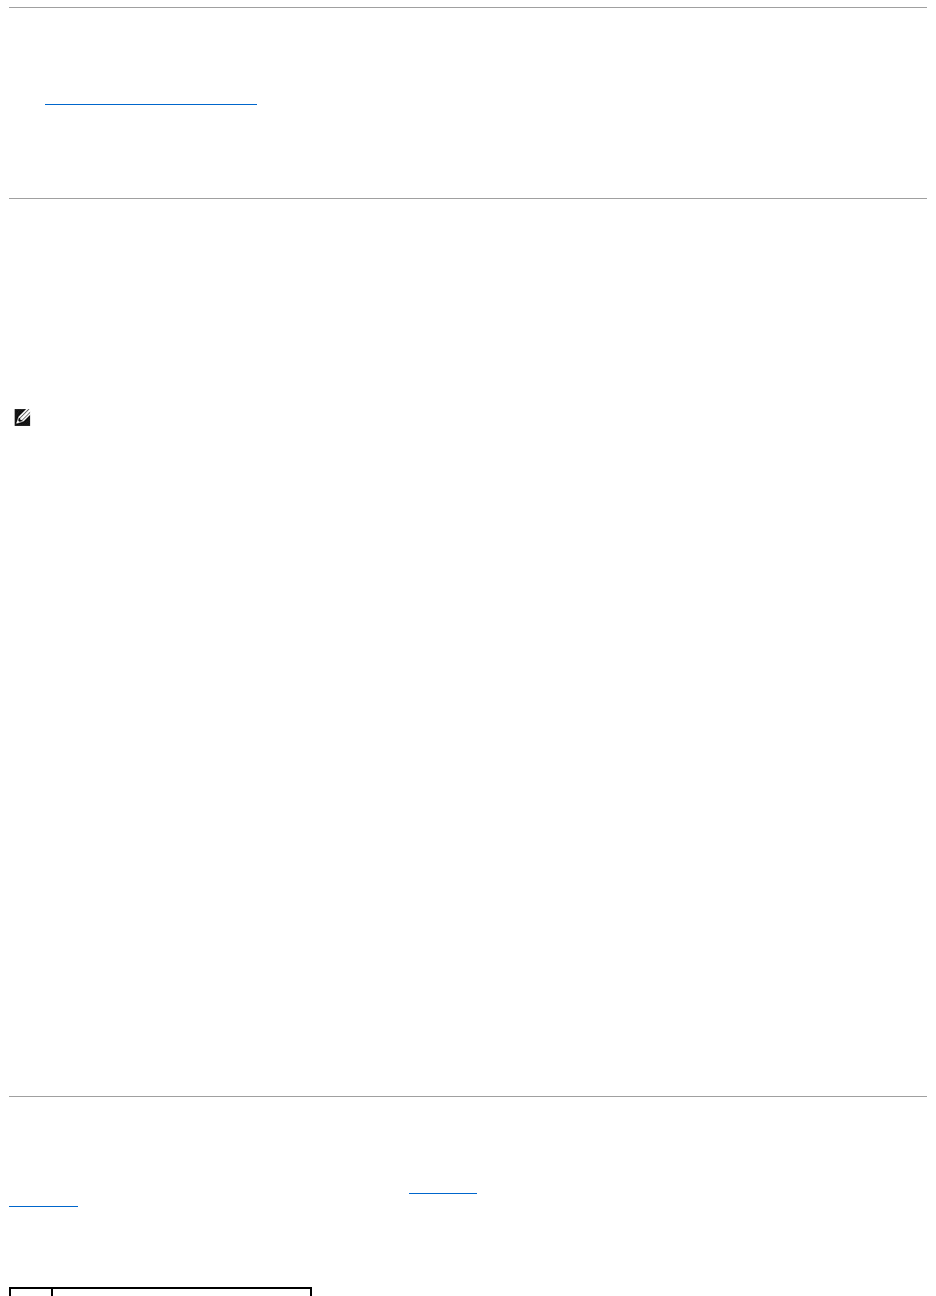Click the wide right cell of the table
The height and width of the screenshot is (1296, 936).
click(x=181, y=1292)
